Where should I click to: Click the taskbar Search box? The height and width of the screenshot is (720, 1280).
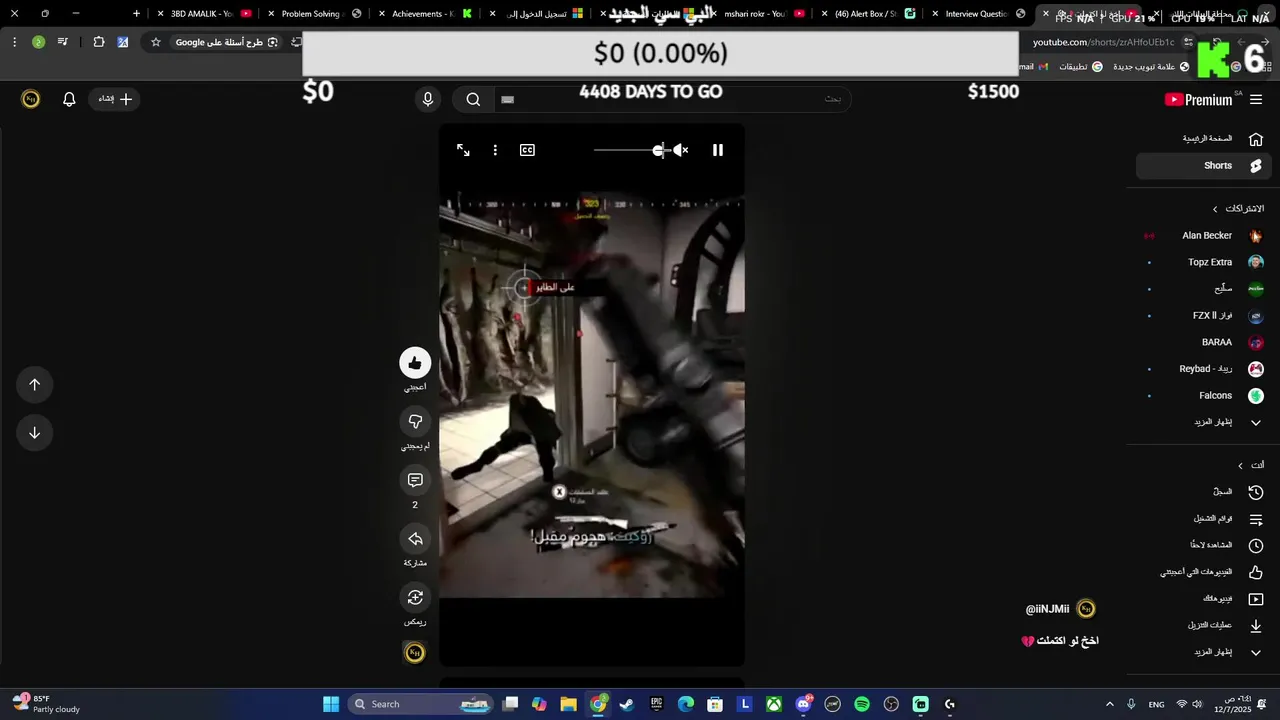tap(421, 704)
